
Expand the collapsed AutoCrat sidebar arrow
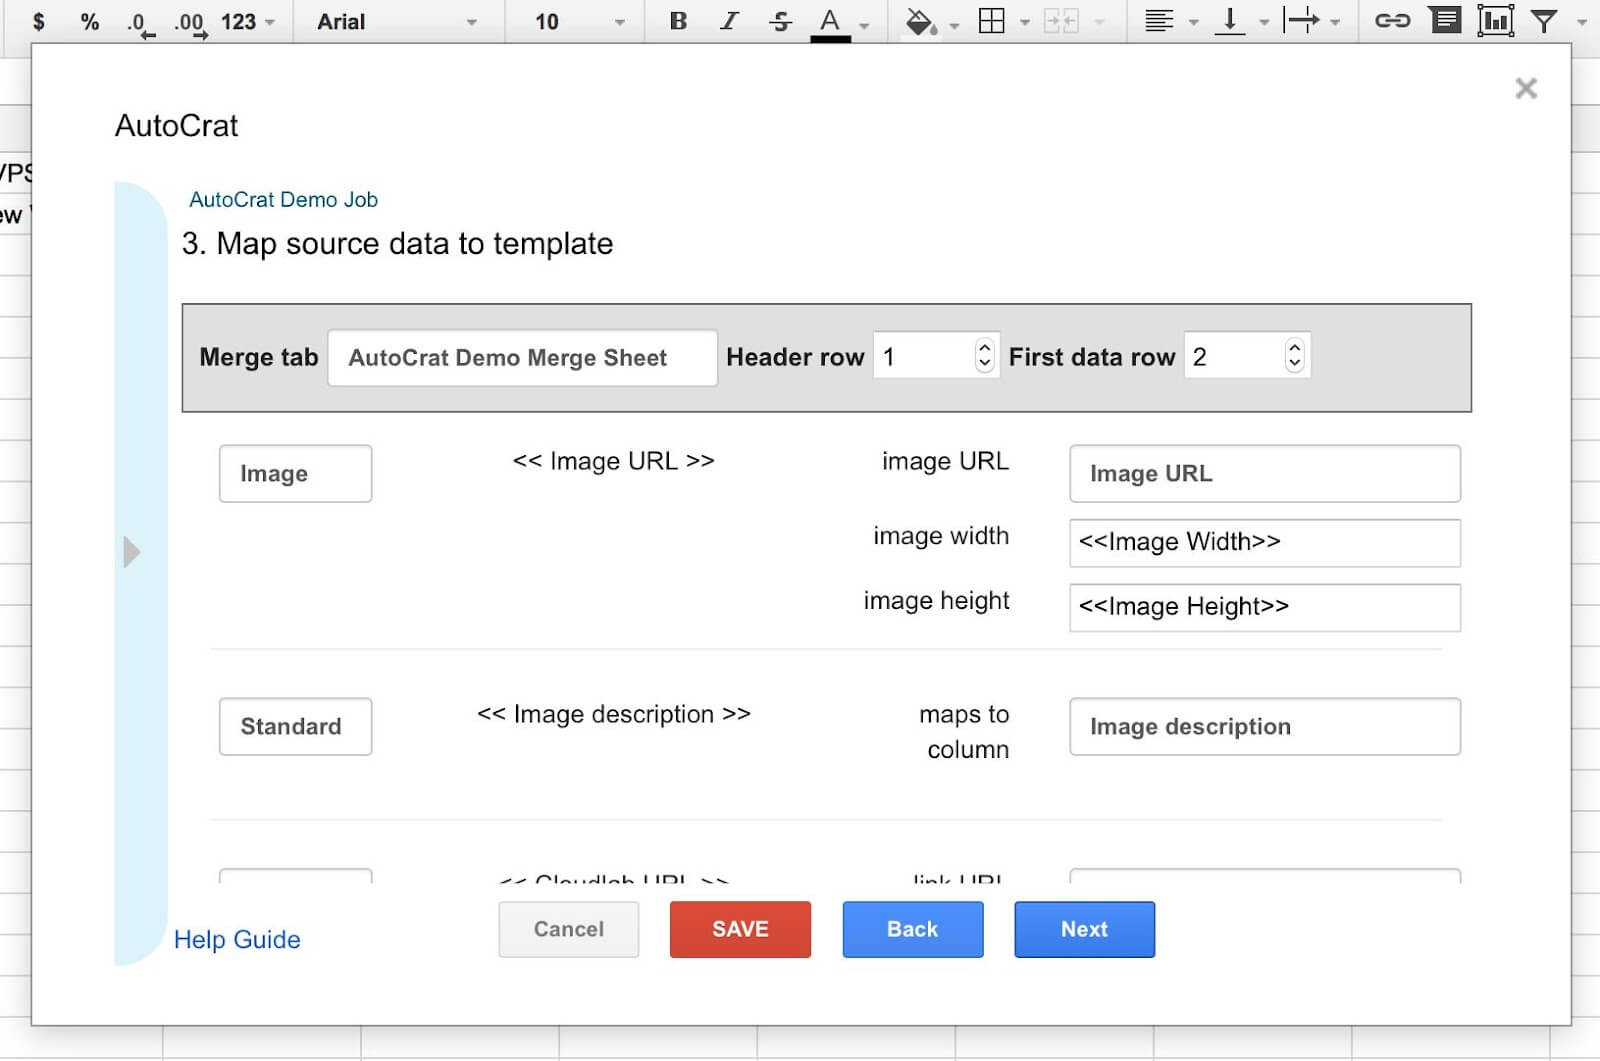click(131, 551)
